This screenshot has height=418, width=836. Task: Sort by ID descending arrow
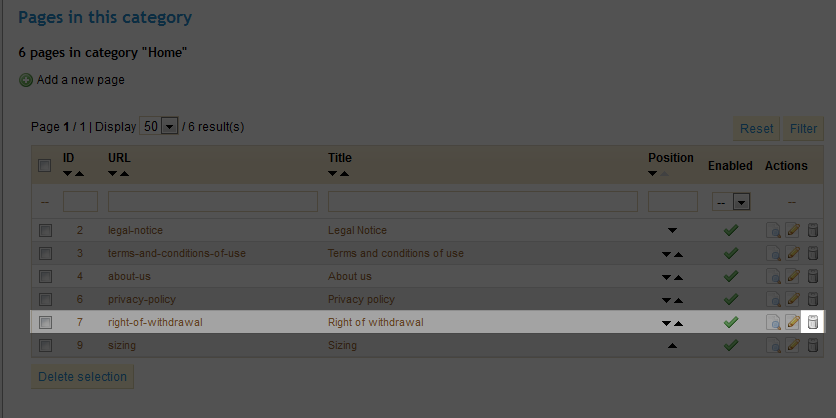(68, 174)
